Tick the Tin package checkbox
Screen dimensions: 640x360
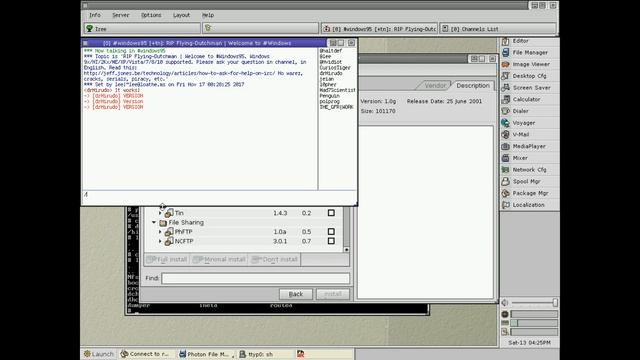pos(331,213)
